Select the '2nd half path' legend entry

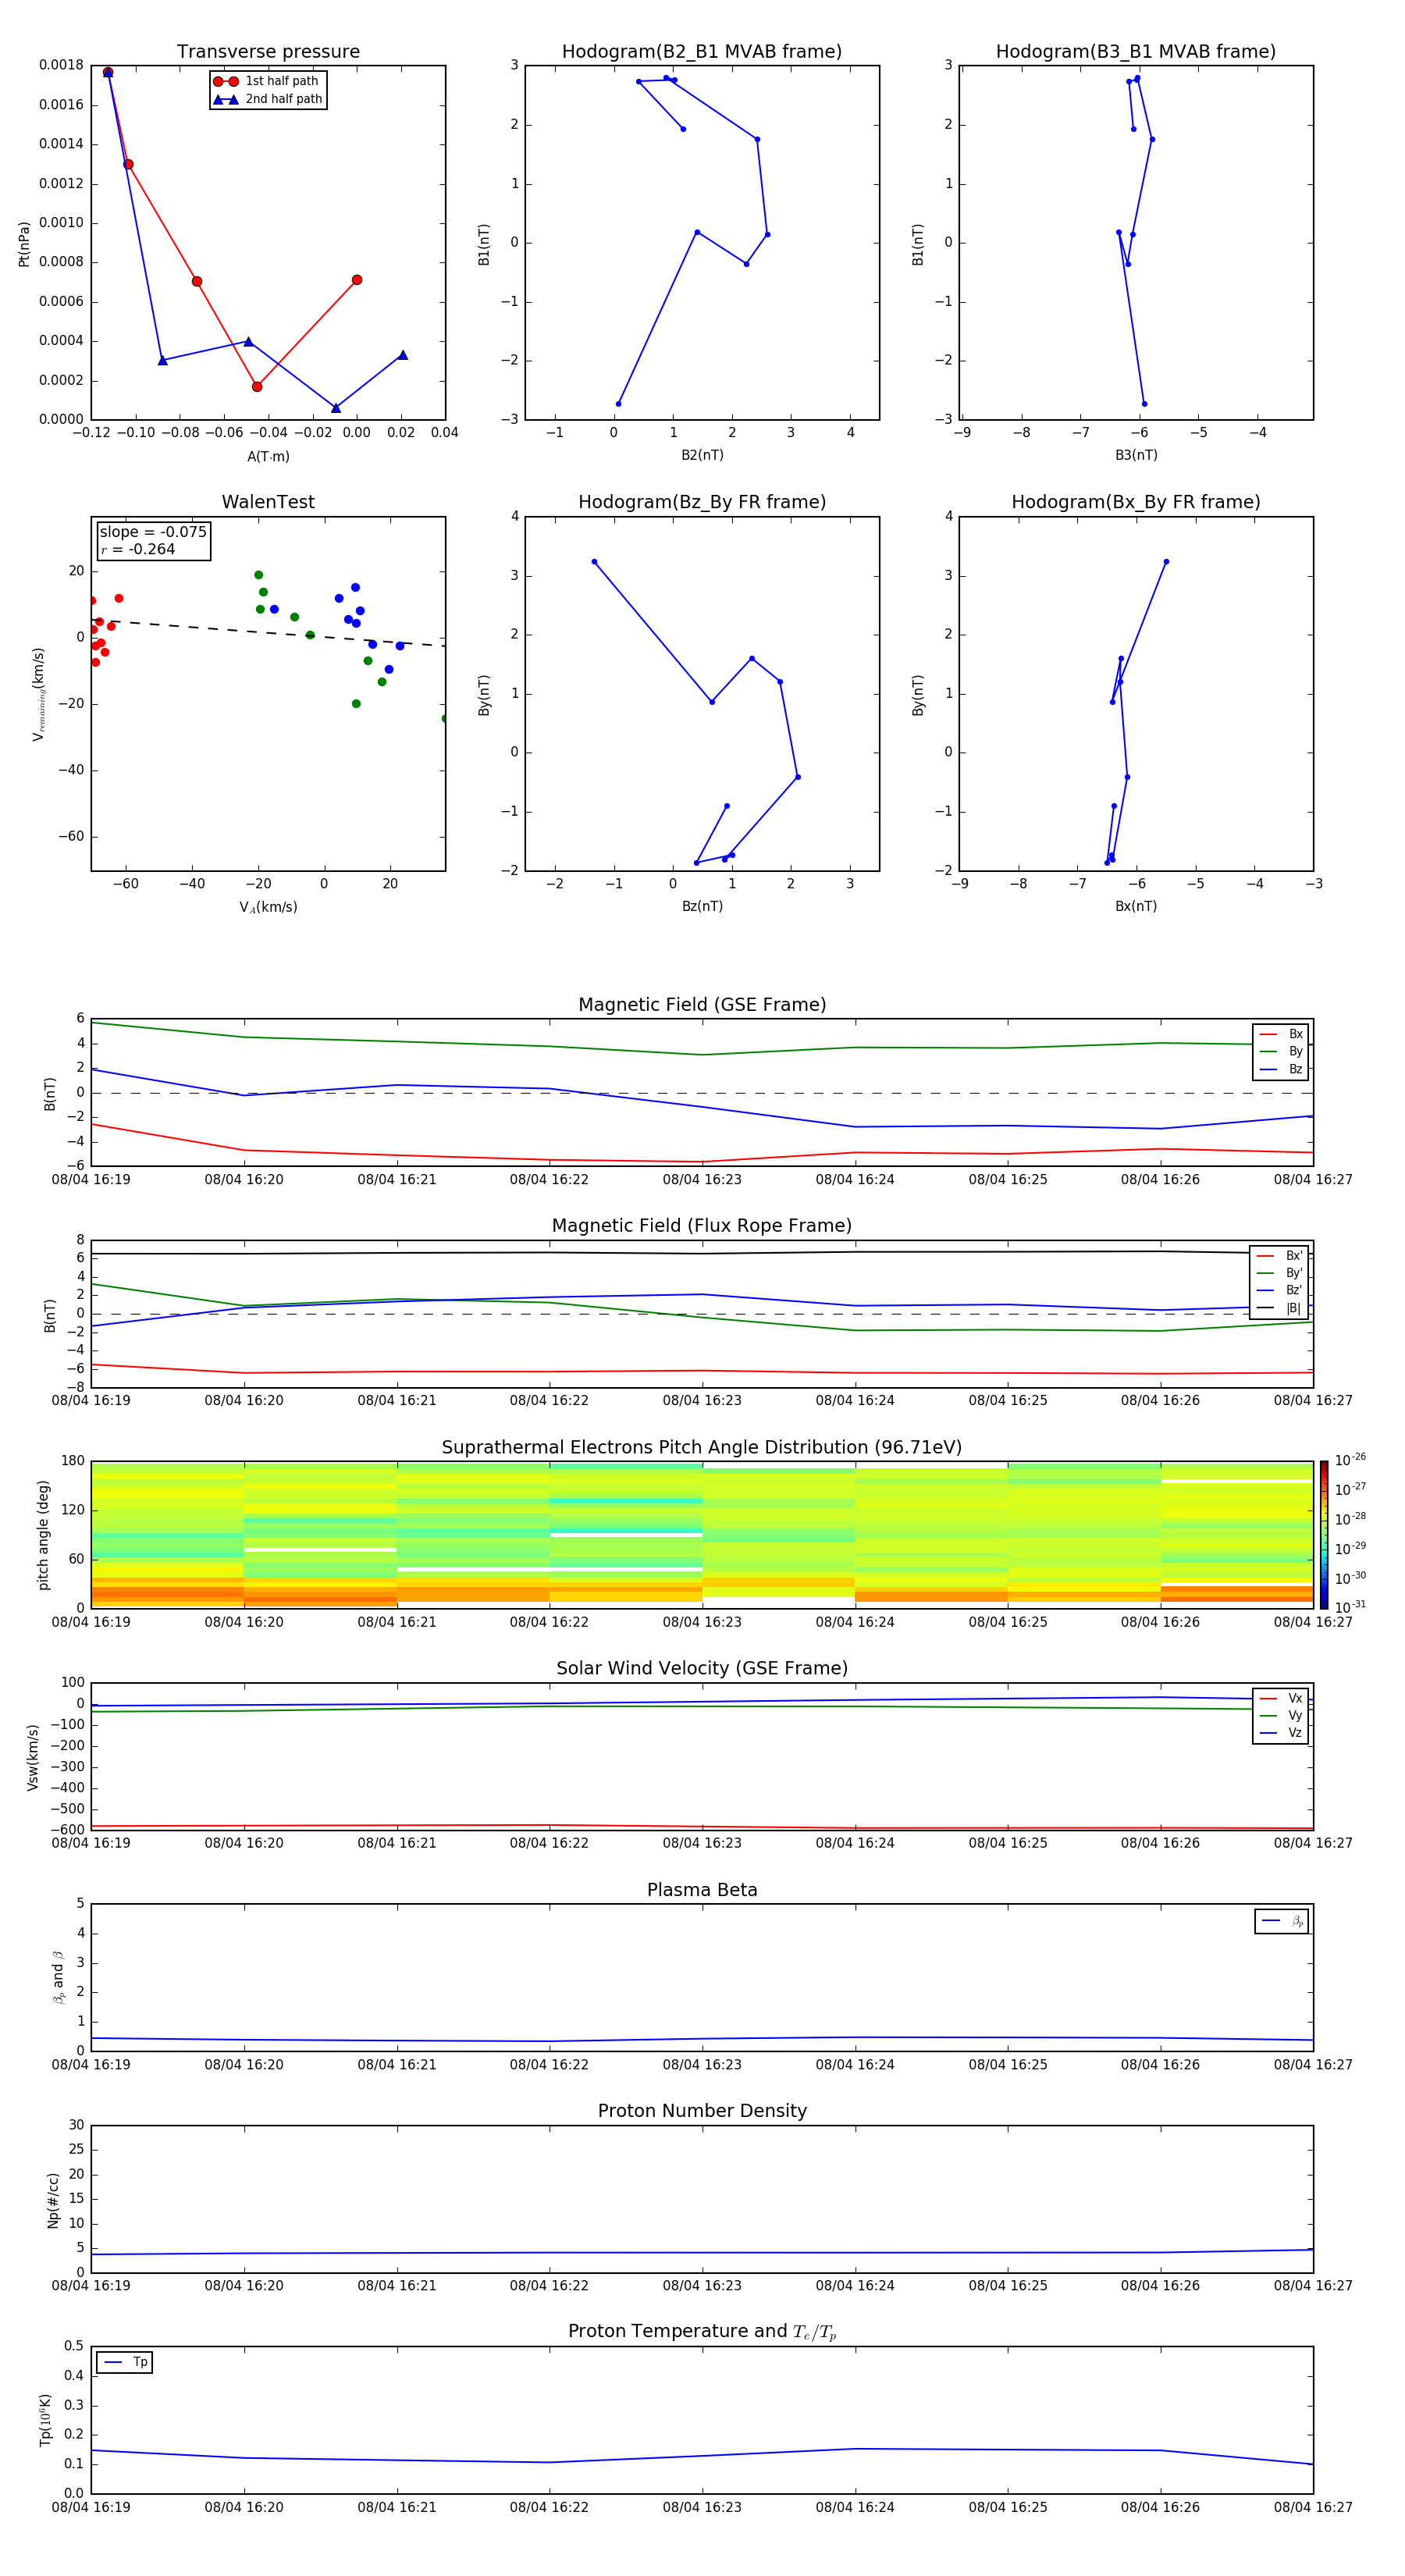(268, 99)
